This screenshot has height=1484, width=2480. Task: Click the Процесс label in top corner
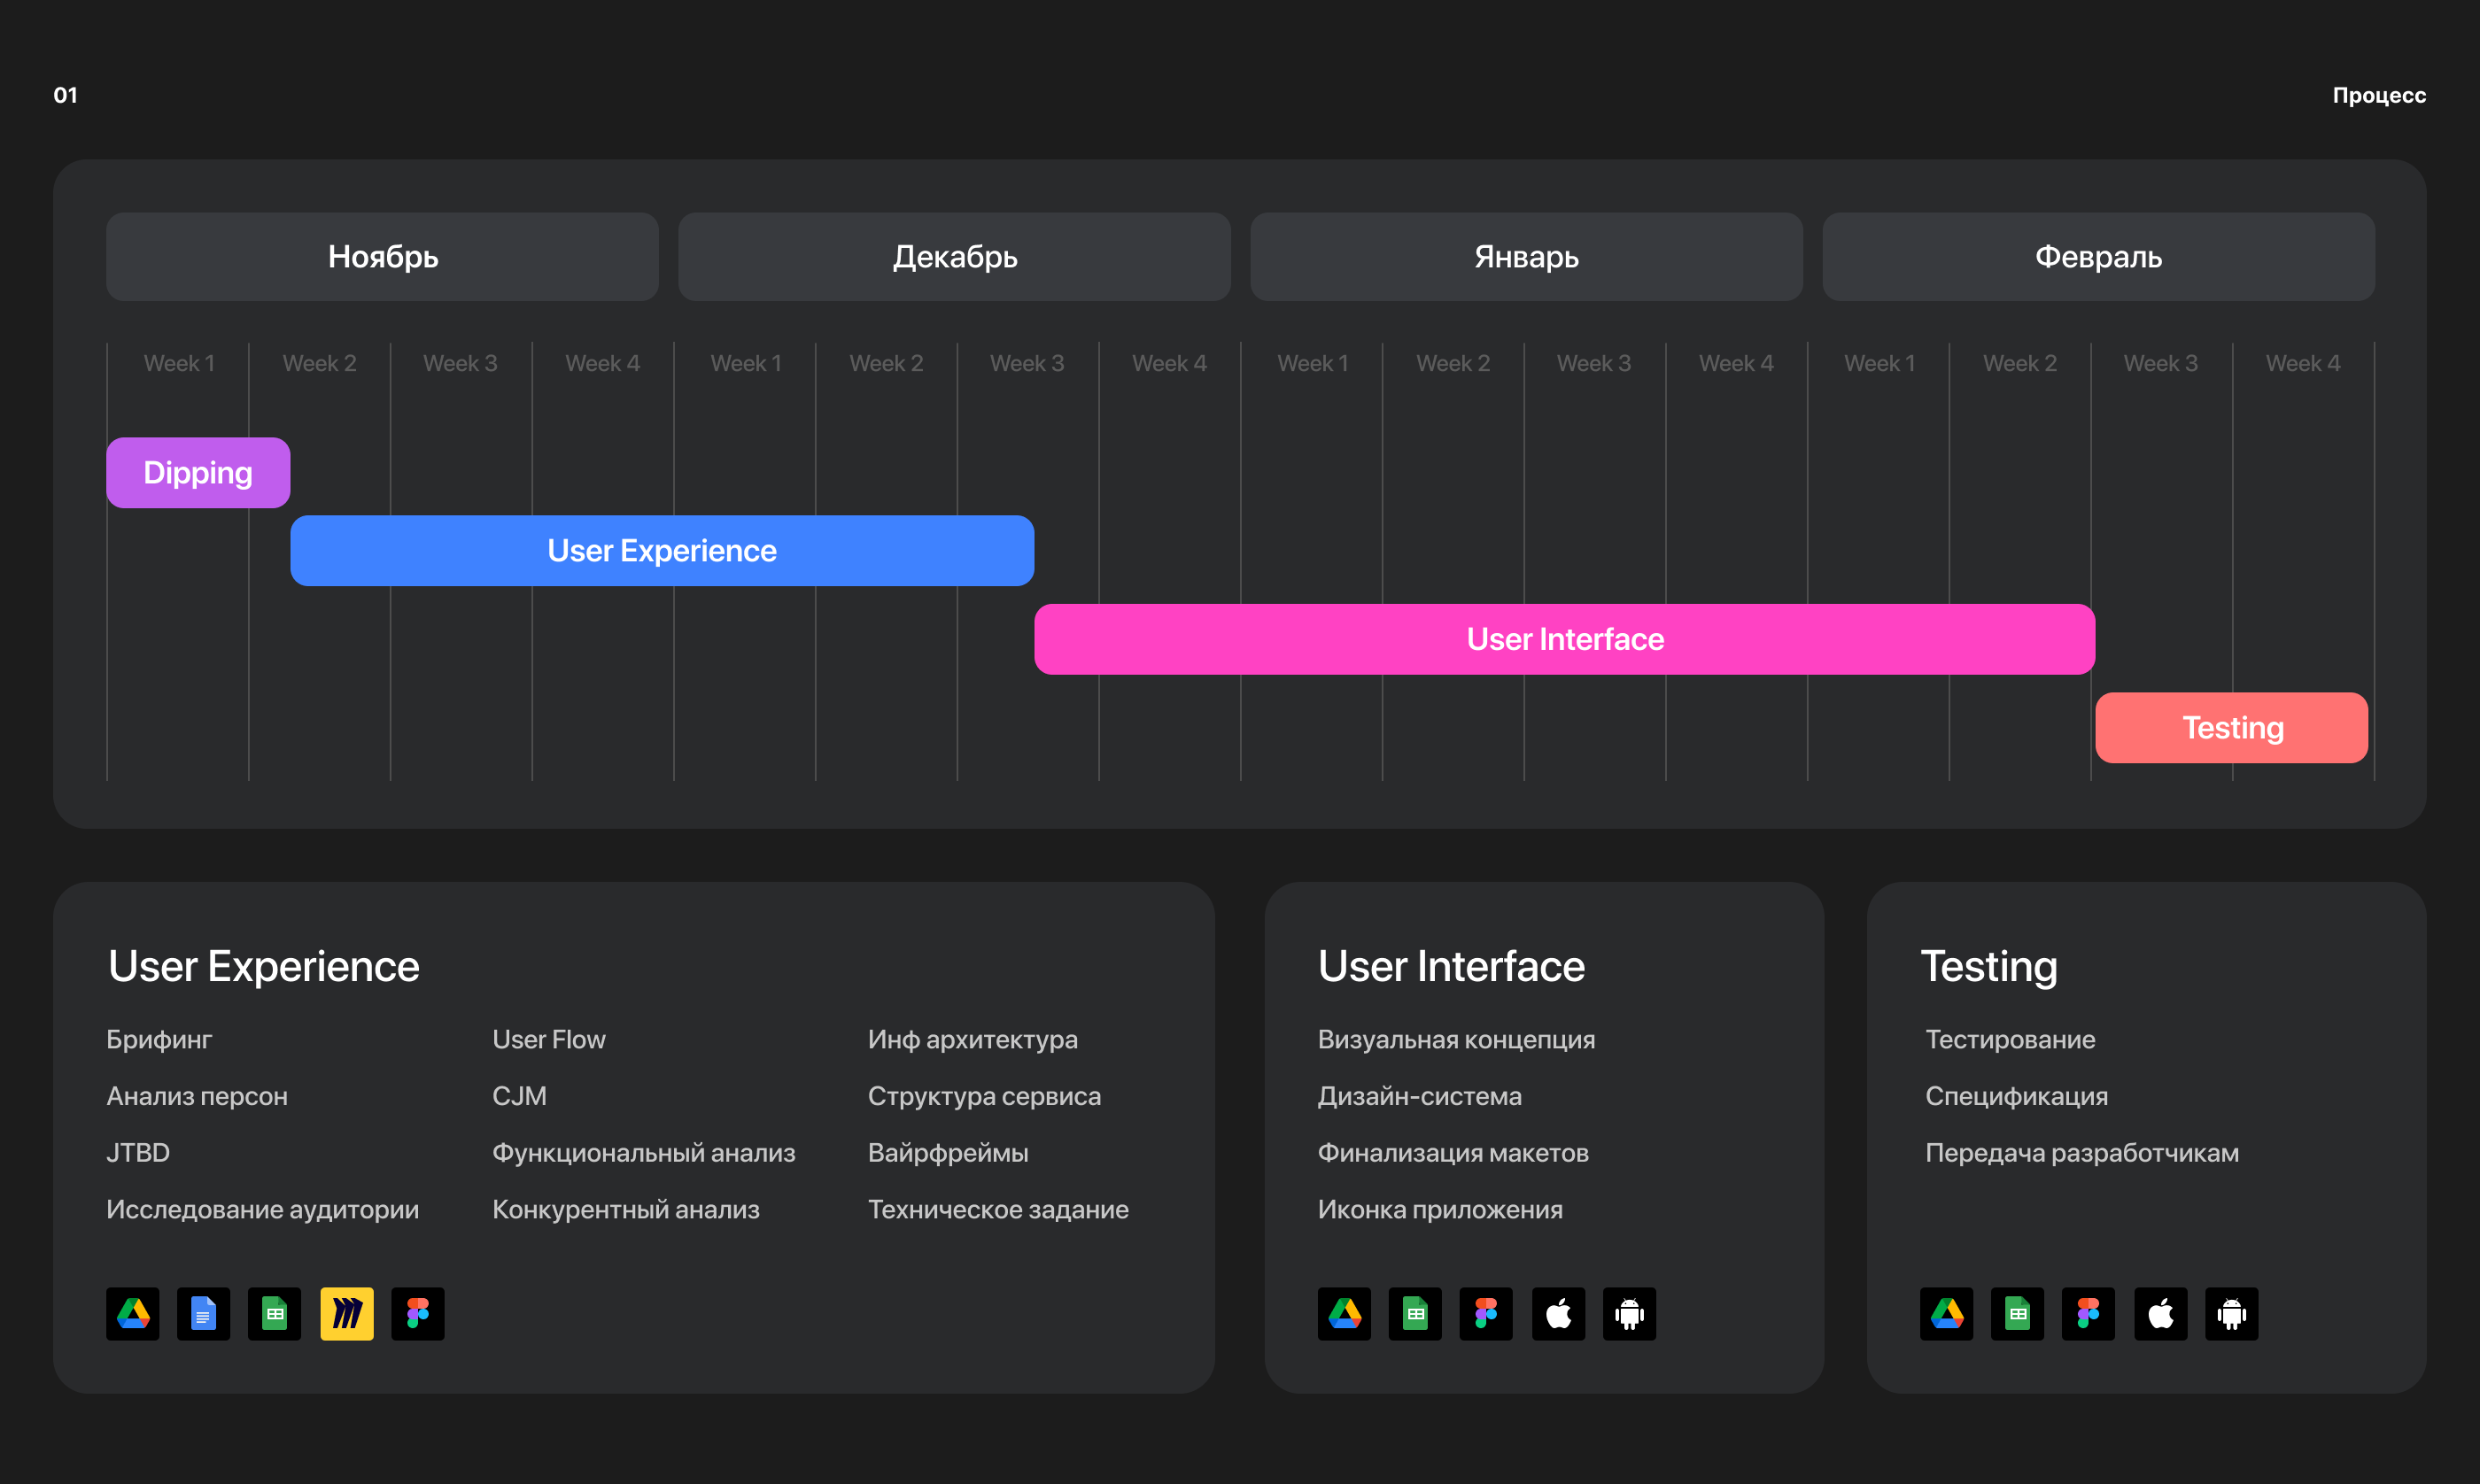2379,95
